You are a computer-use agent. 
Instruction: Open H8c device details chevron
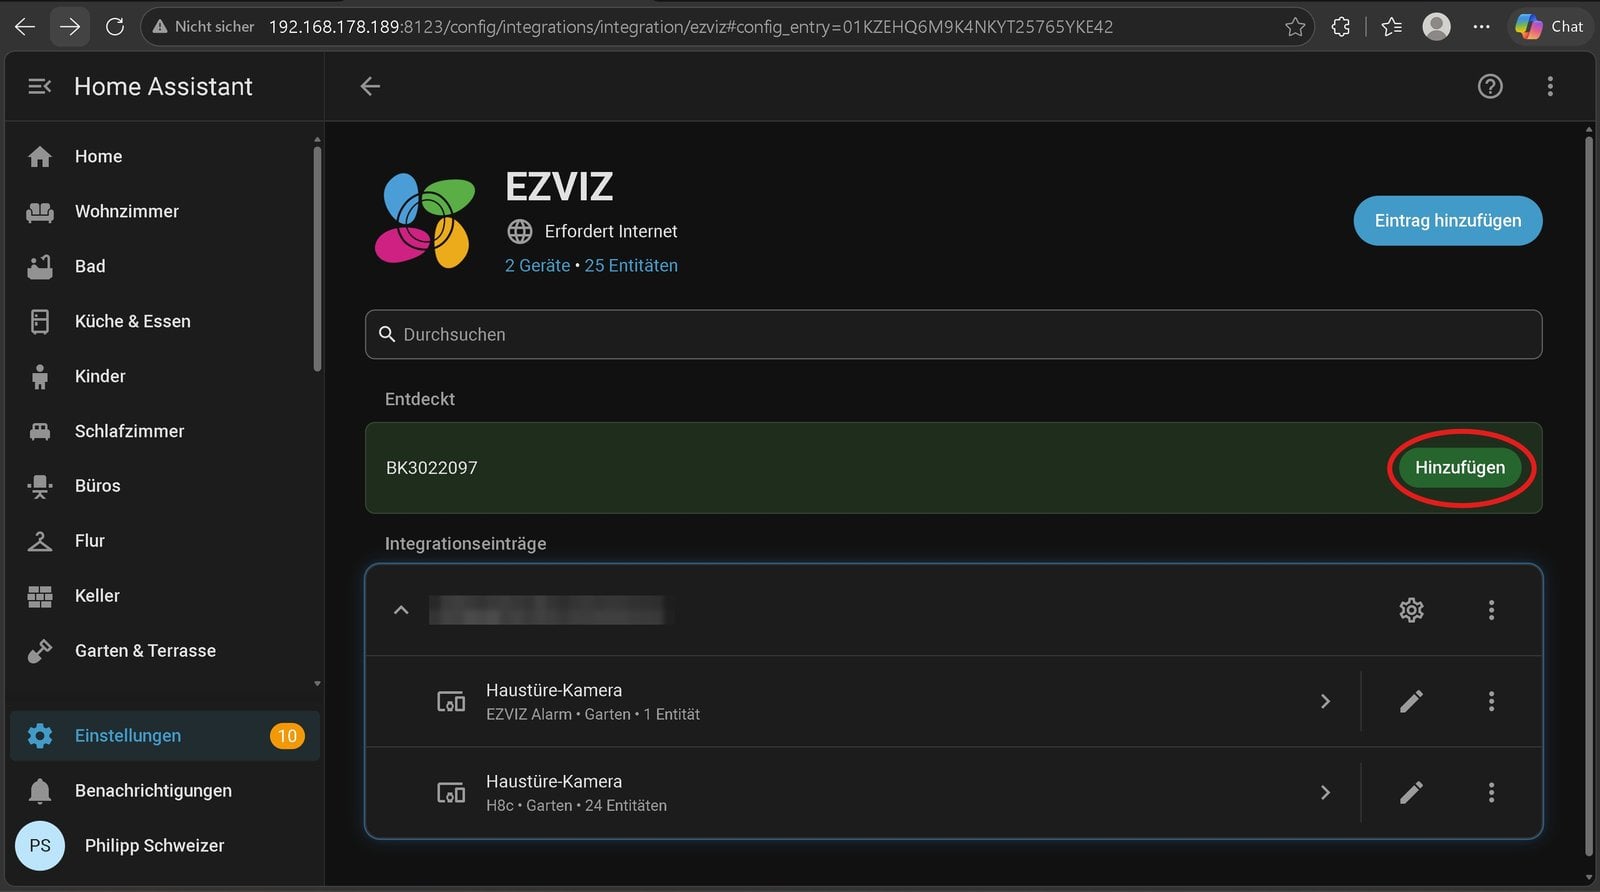(1325, 793)
